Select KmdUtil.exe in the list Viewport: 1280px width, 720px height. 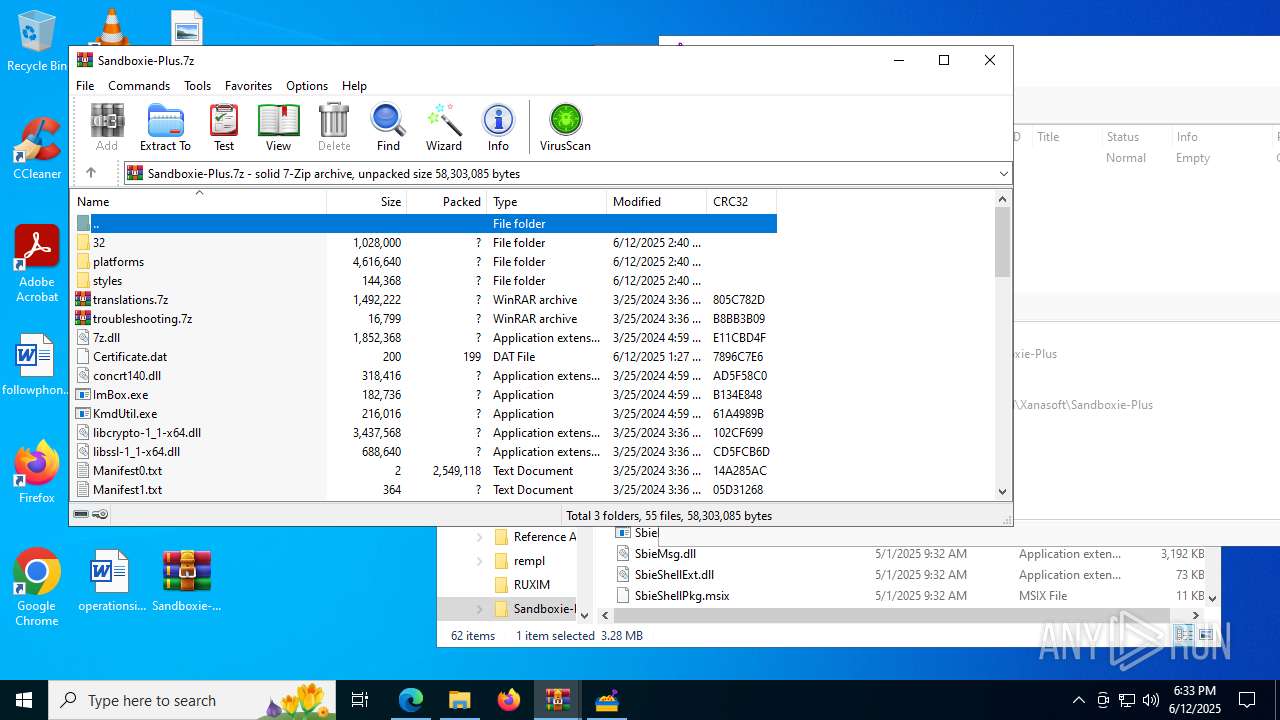pyautogui.click(x=424, y=414)
